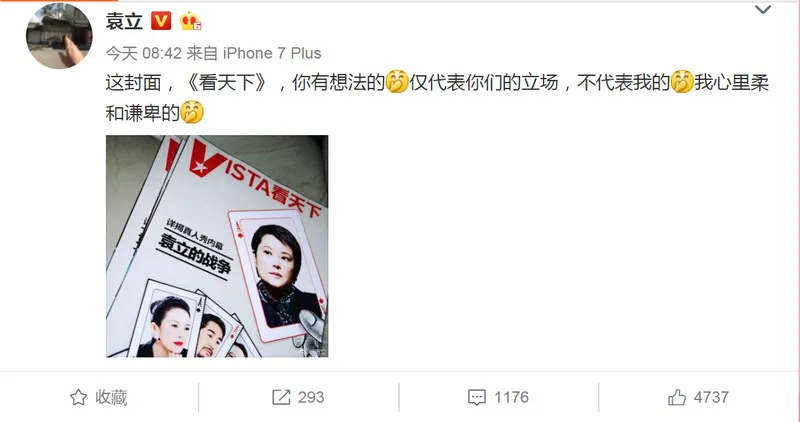Open the post timestamp 今天 08:42
800x422 pixels.
143,53
